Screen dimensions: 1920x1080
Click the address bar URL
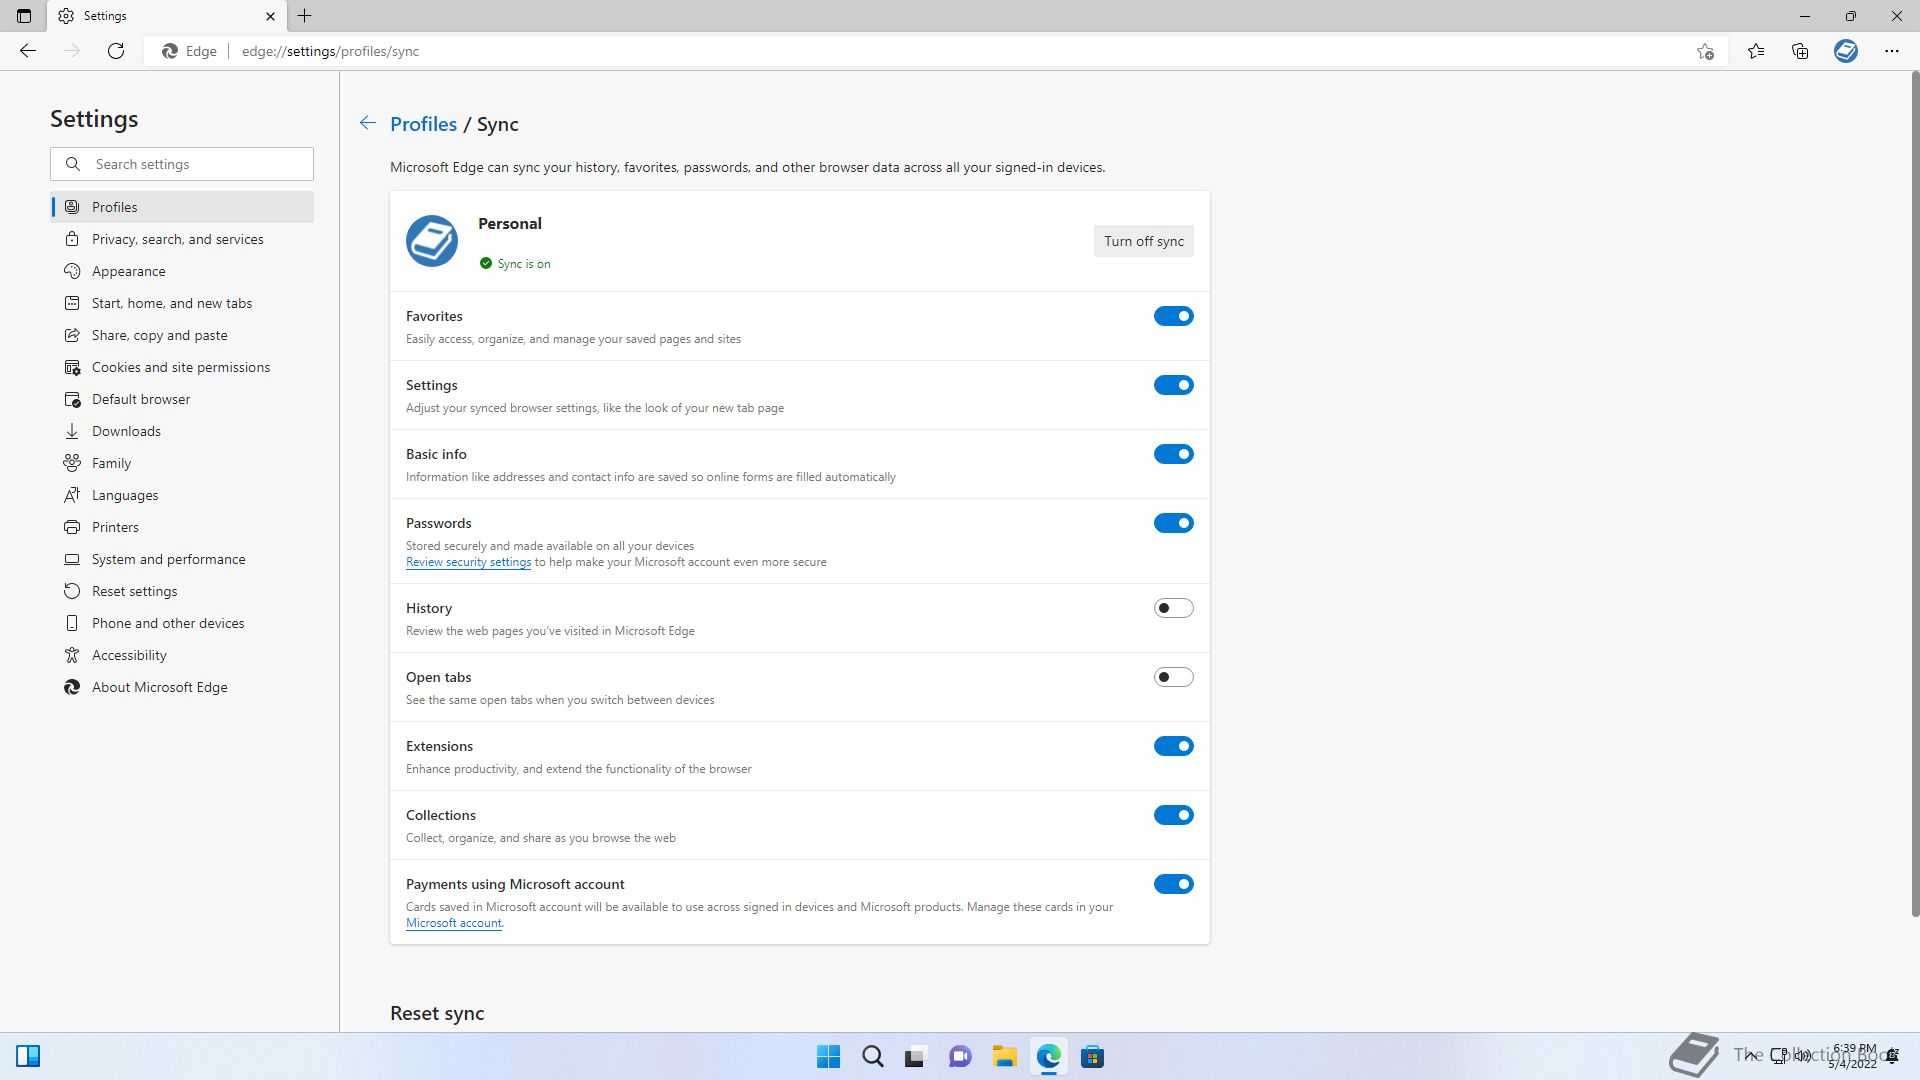(x=330, y=51)
